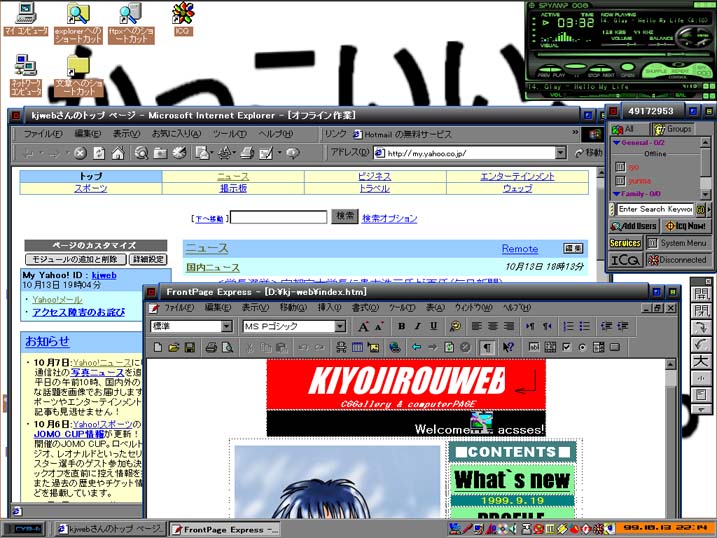Click the blue Back arrow in FrontPage Express

pyautogui.click(x=416, y=347)
